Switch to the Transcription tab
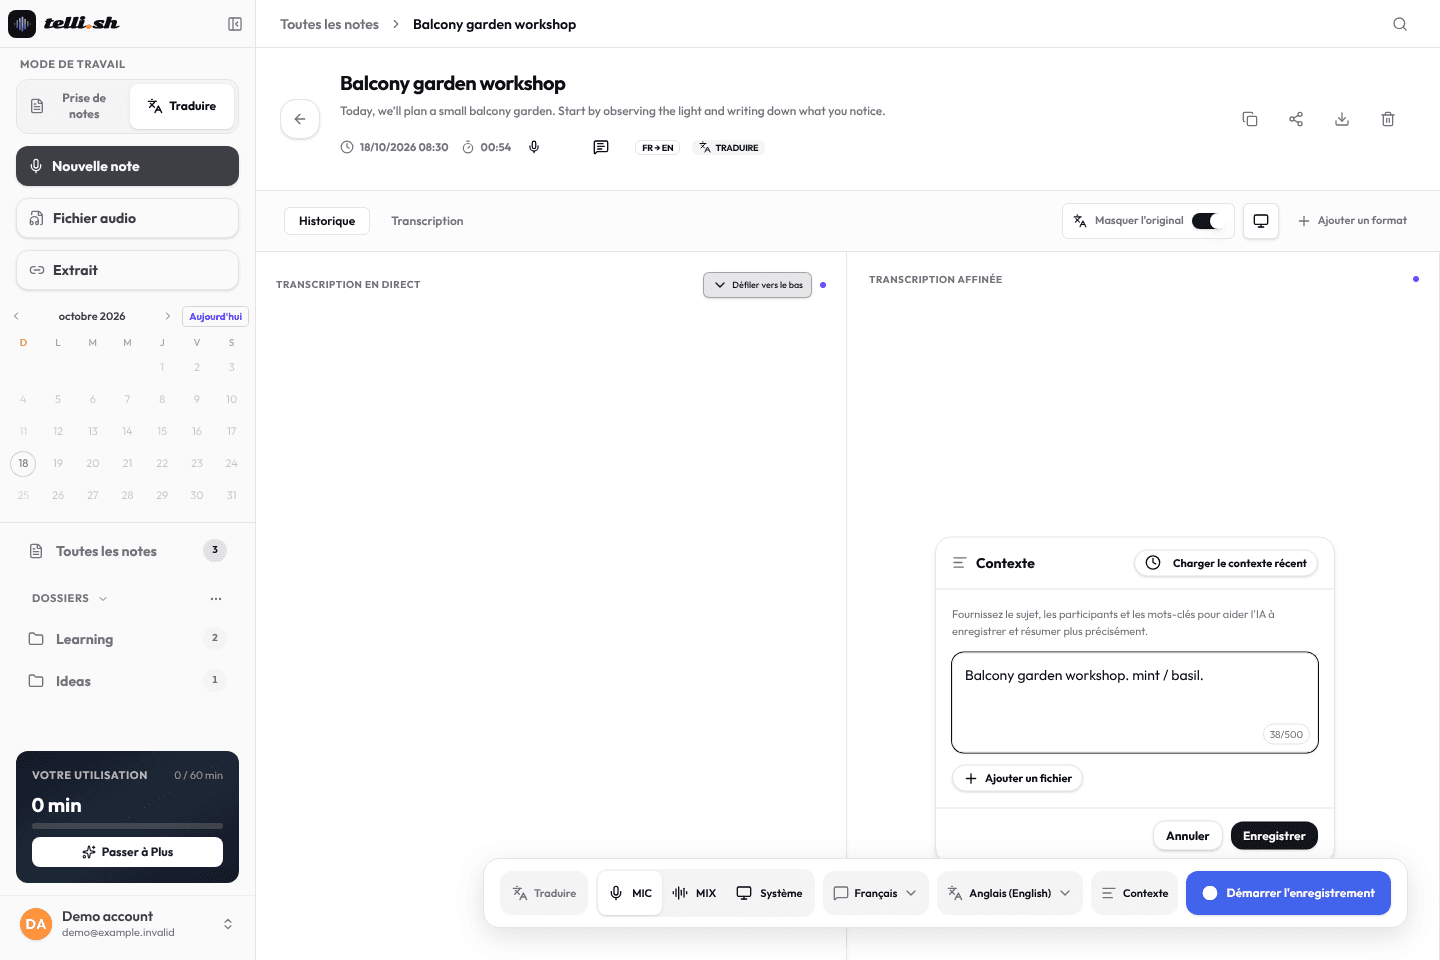 [x=427, y=221]
